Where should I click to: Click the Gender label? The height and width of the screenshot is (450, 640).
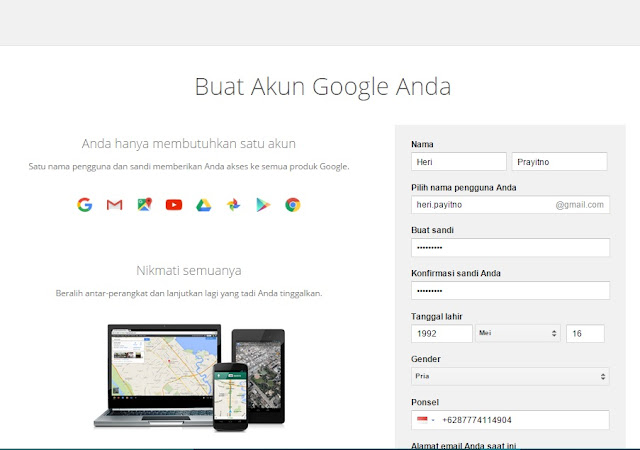426,359
